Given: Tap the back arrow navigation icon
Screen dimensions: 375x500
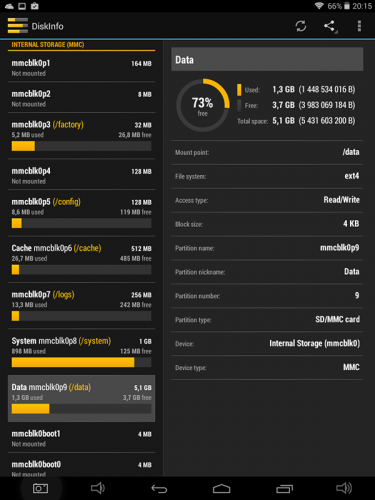Looking at the screenshot, I should pyautogui.click(x=159, y=489).
